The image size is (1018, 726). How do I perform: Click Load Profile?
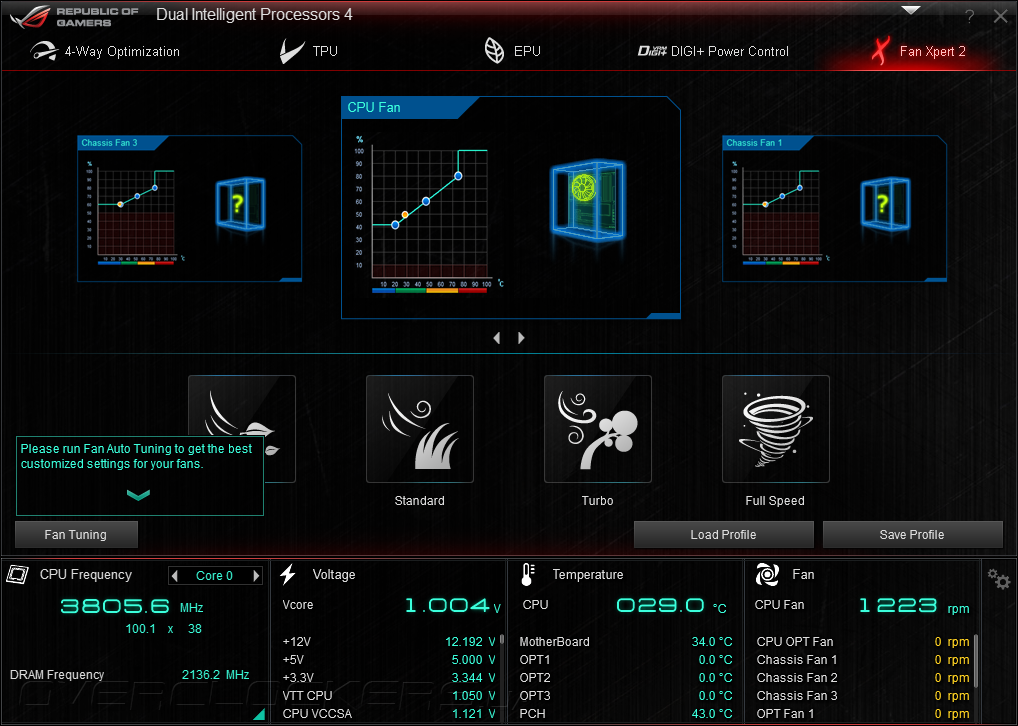[x=723, y=534]
